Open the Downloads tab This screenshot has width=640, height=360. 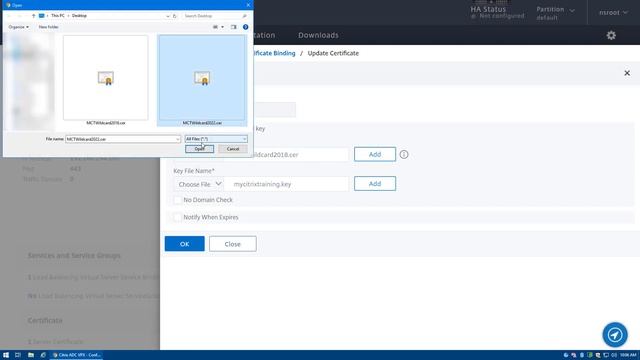318,35
